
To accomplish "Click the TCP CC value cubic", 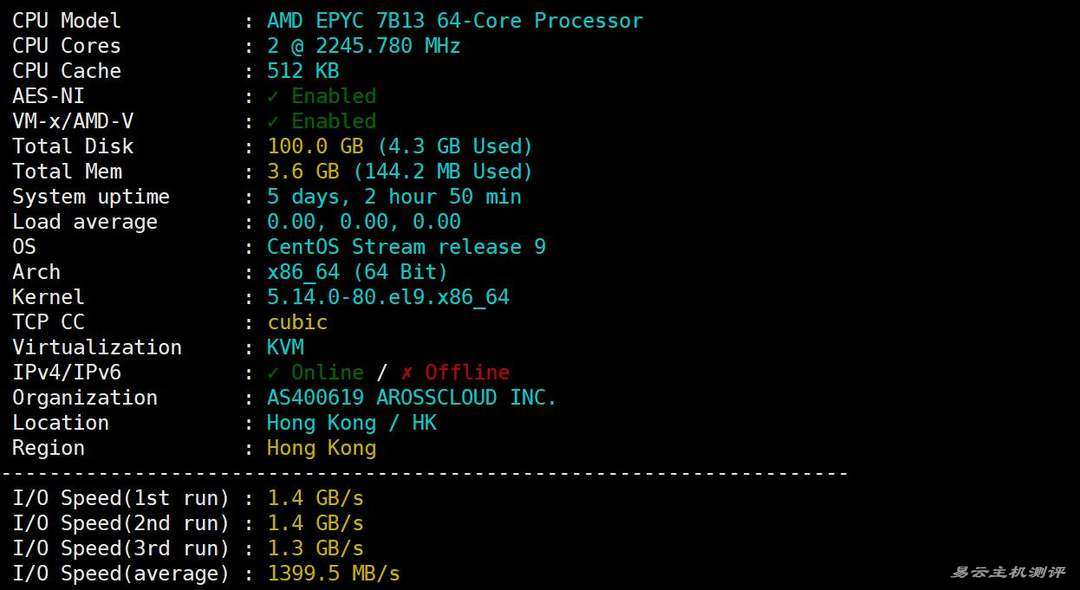I will (297, 322).
